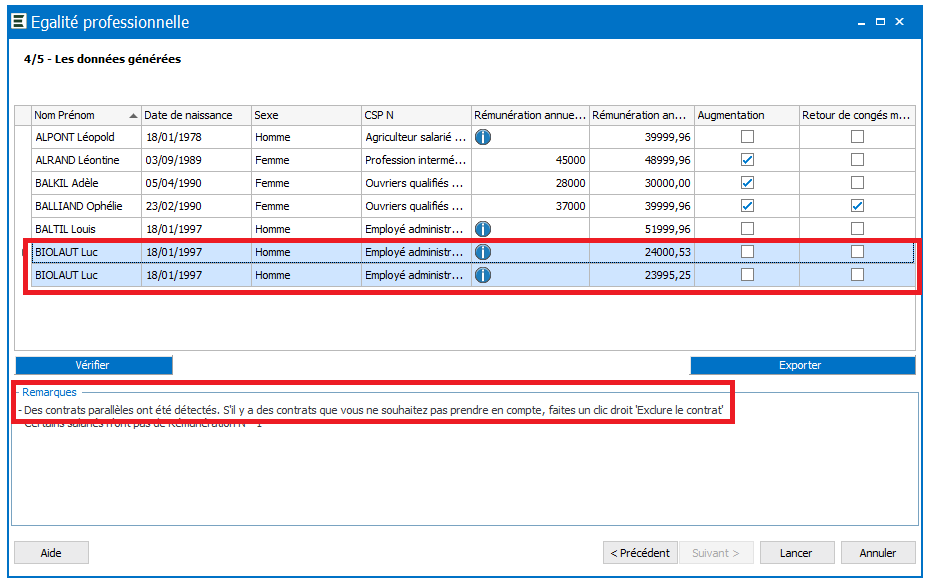Check Augmentation for BIOLAUT Luc row 23995,25
Viewport: 933px width, 587px height.
[x=747, y=275]
